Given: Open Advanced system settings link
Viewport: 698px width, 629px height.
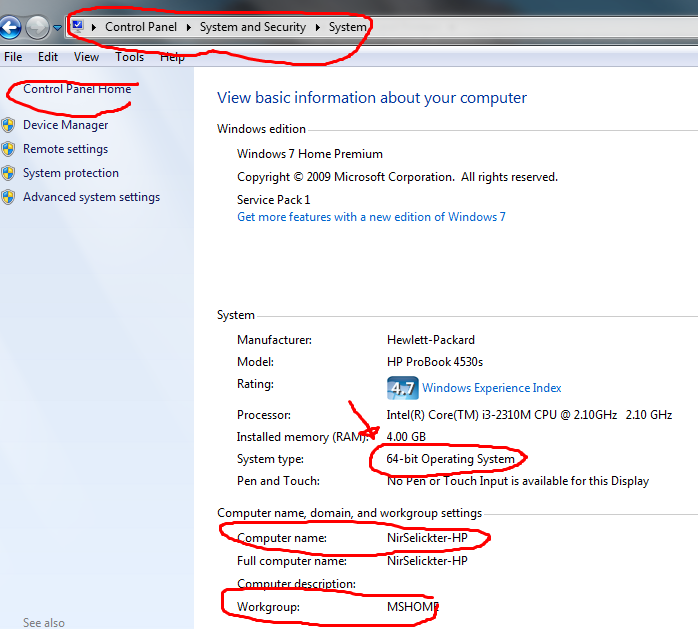Looking at the screenshot, I should (91, 197).
